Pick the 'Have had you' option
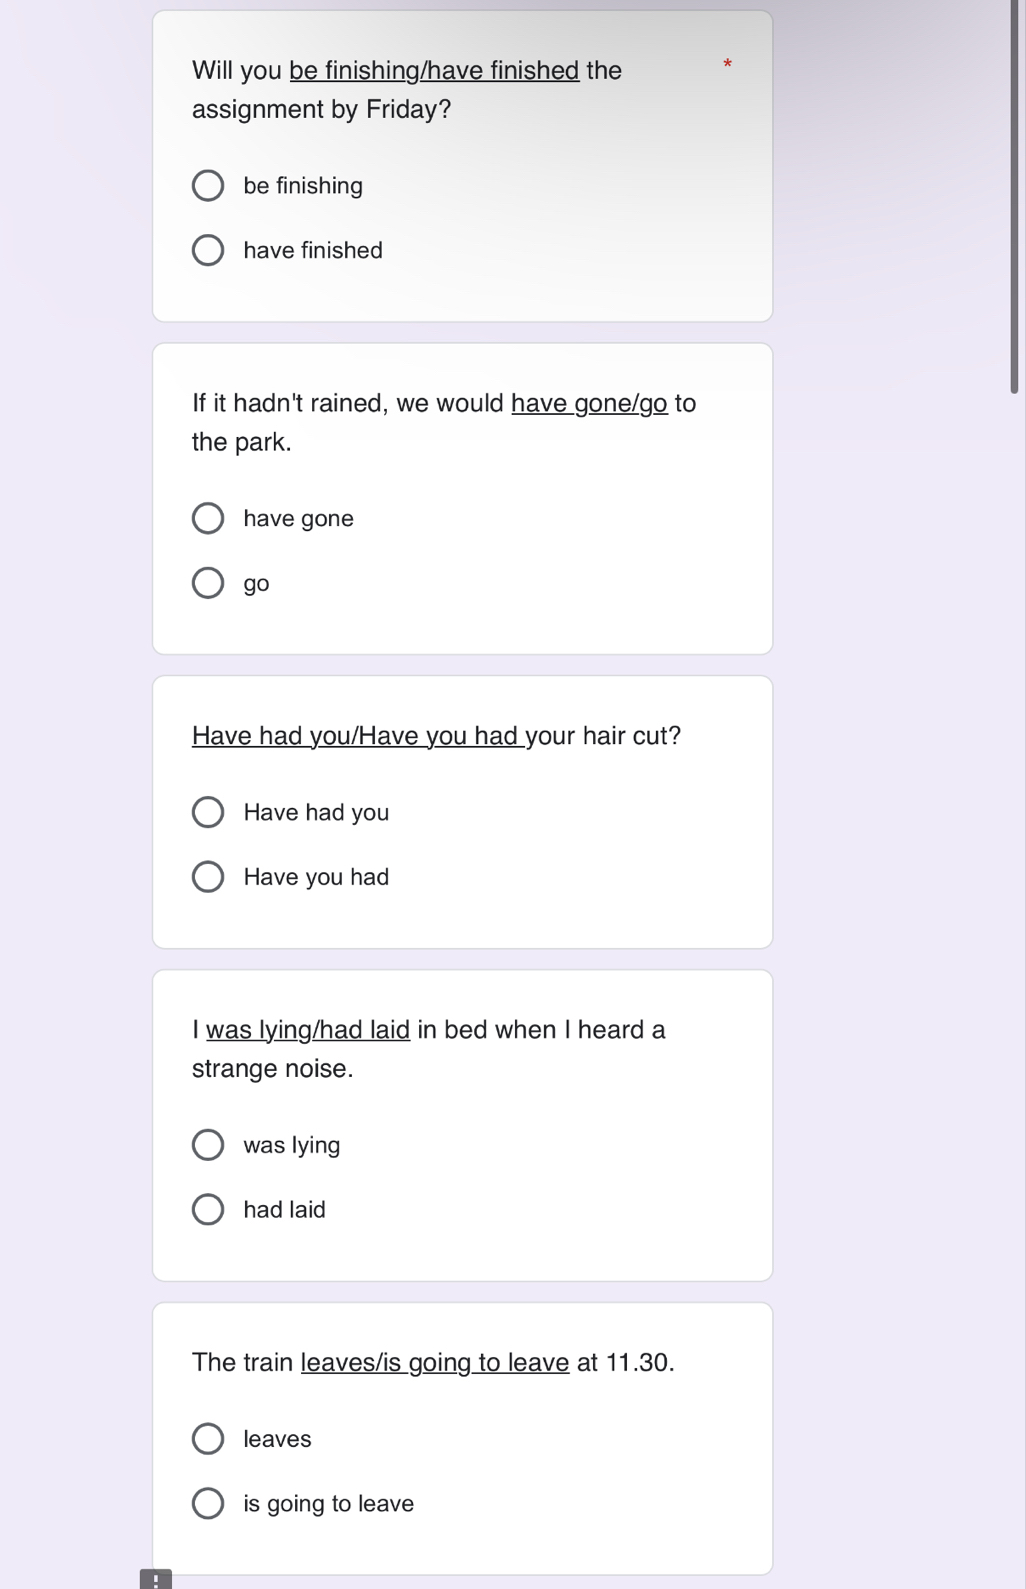This screenshot has width=1026, height=1589. 208,812
